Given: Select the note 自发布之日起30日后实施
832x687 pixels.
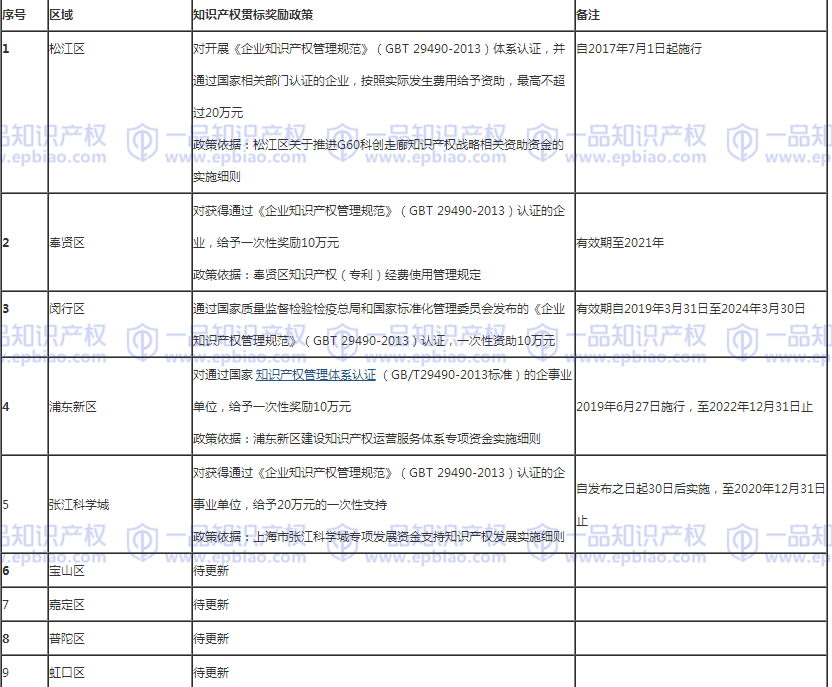Looking at the screenshot, I should click(x=643, y=489).
